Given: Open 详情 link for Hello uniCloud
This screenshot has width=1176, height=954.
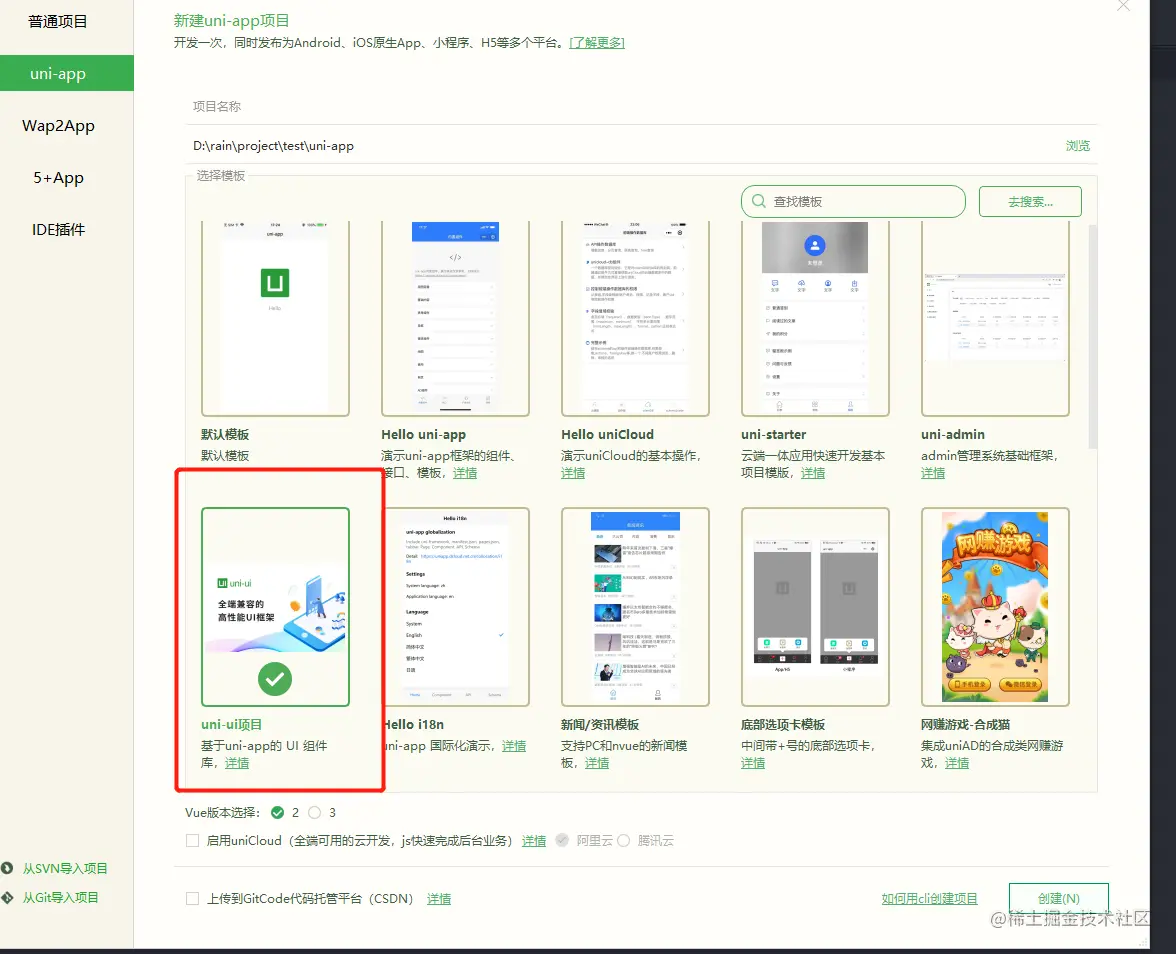Looking at the screenshot, I should 573,473.
